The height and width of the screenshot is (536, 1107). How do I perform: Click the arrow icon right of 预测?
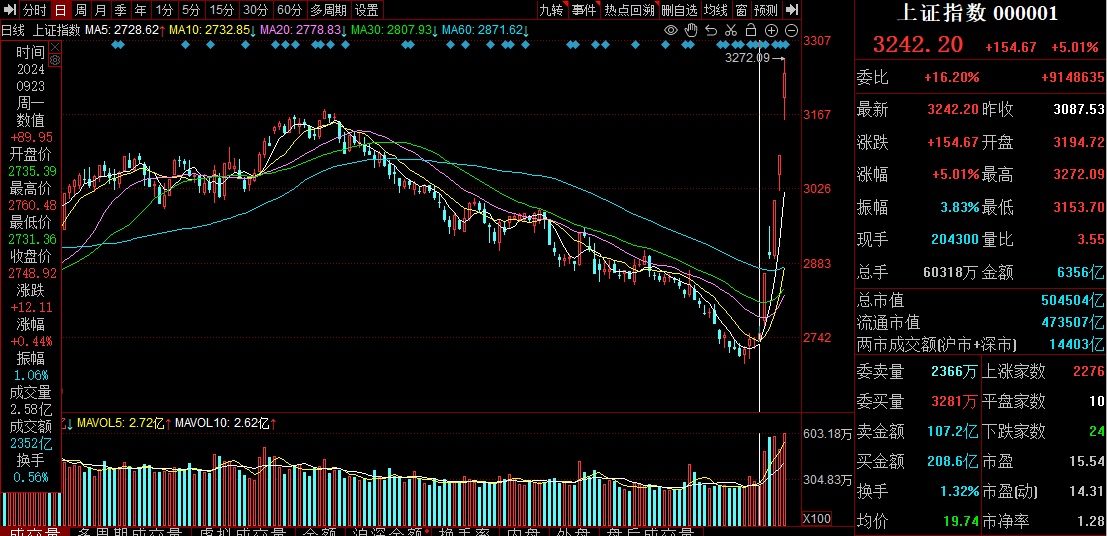tap(792, 10)
